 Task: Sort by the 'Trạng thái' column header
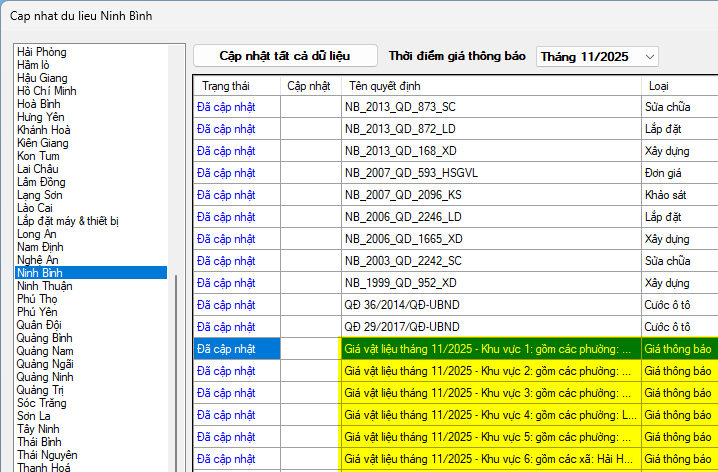click(236, 86)
